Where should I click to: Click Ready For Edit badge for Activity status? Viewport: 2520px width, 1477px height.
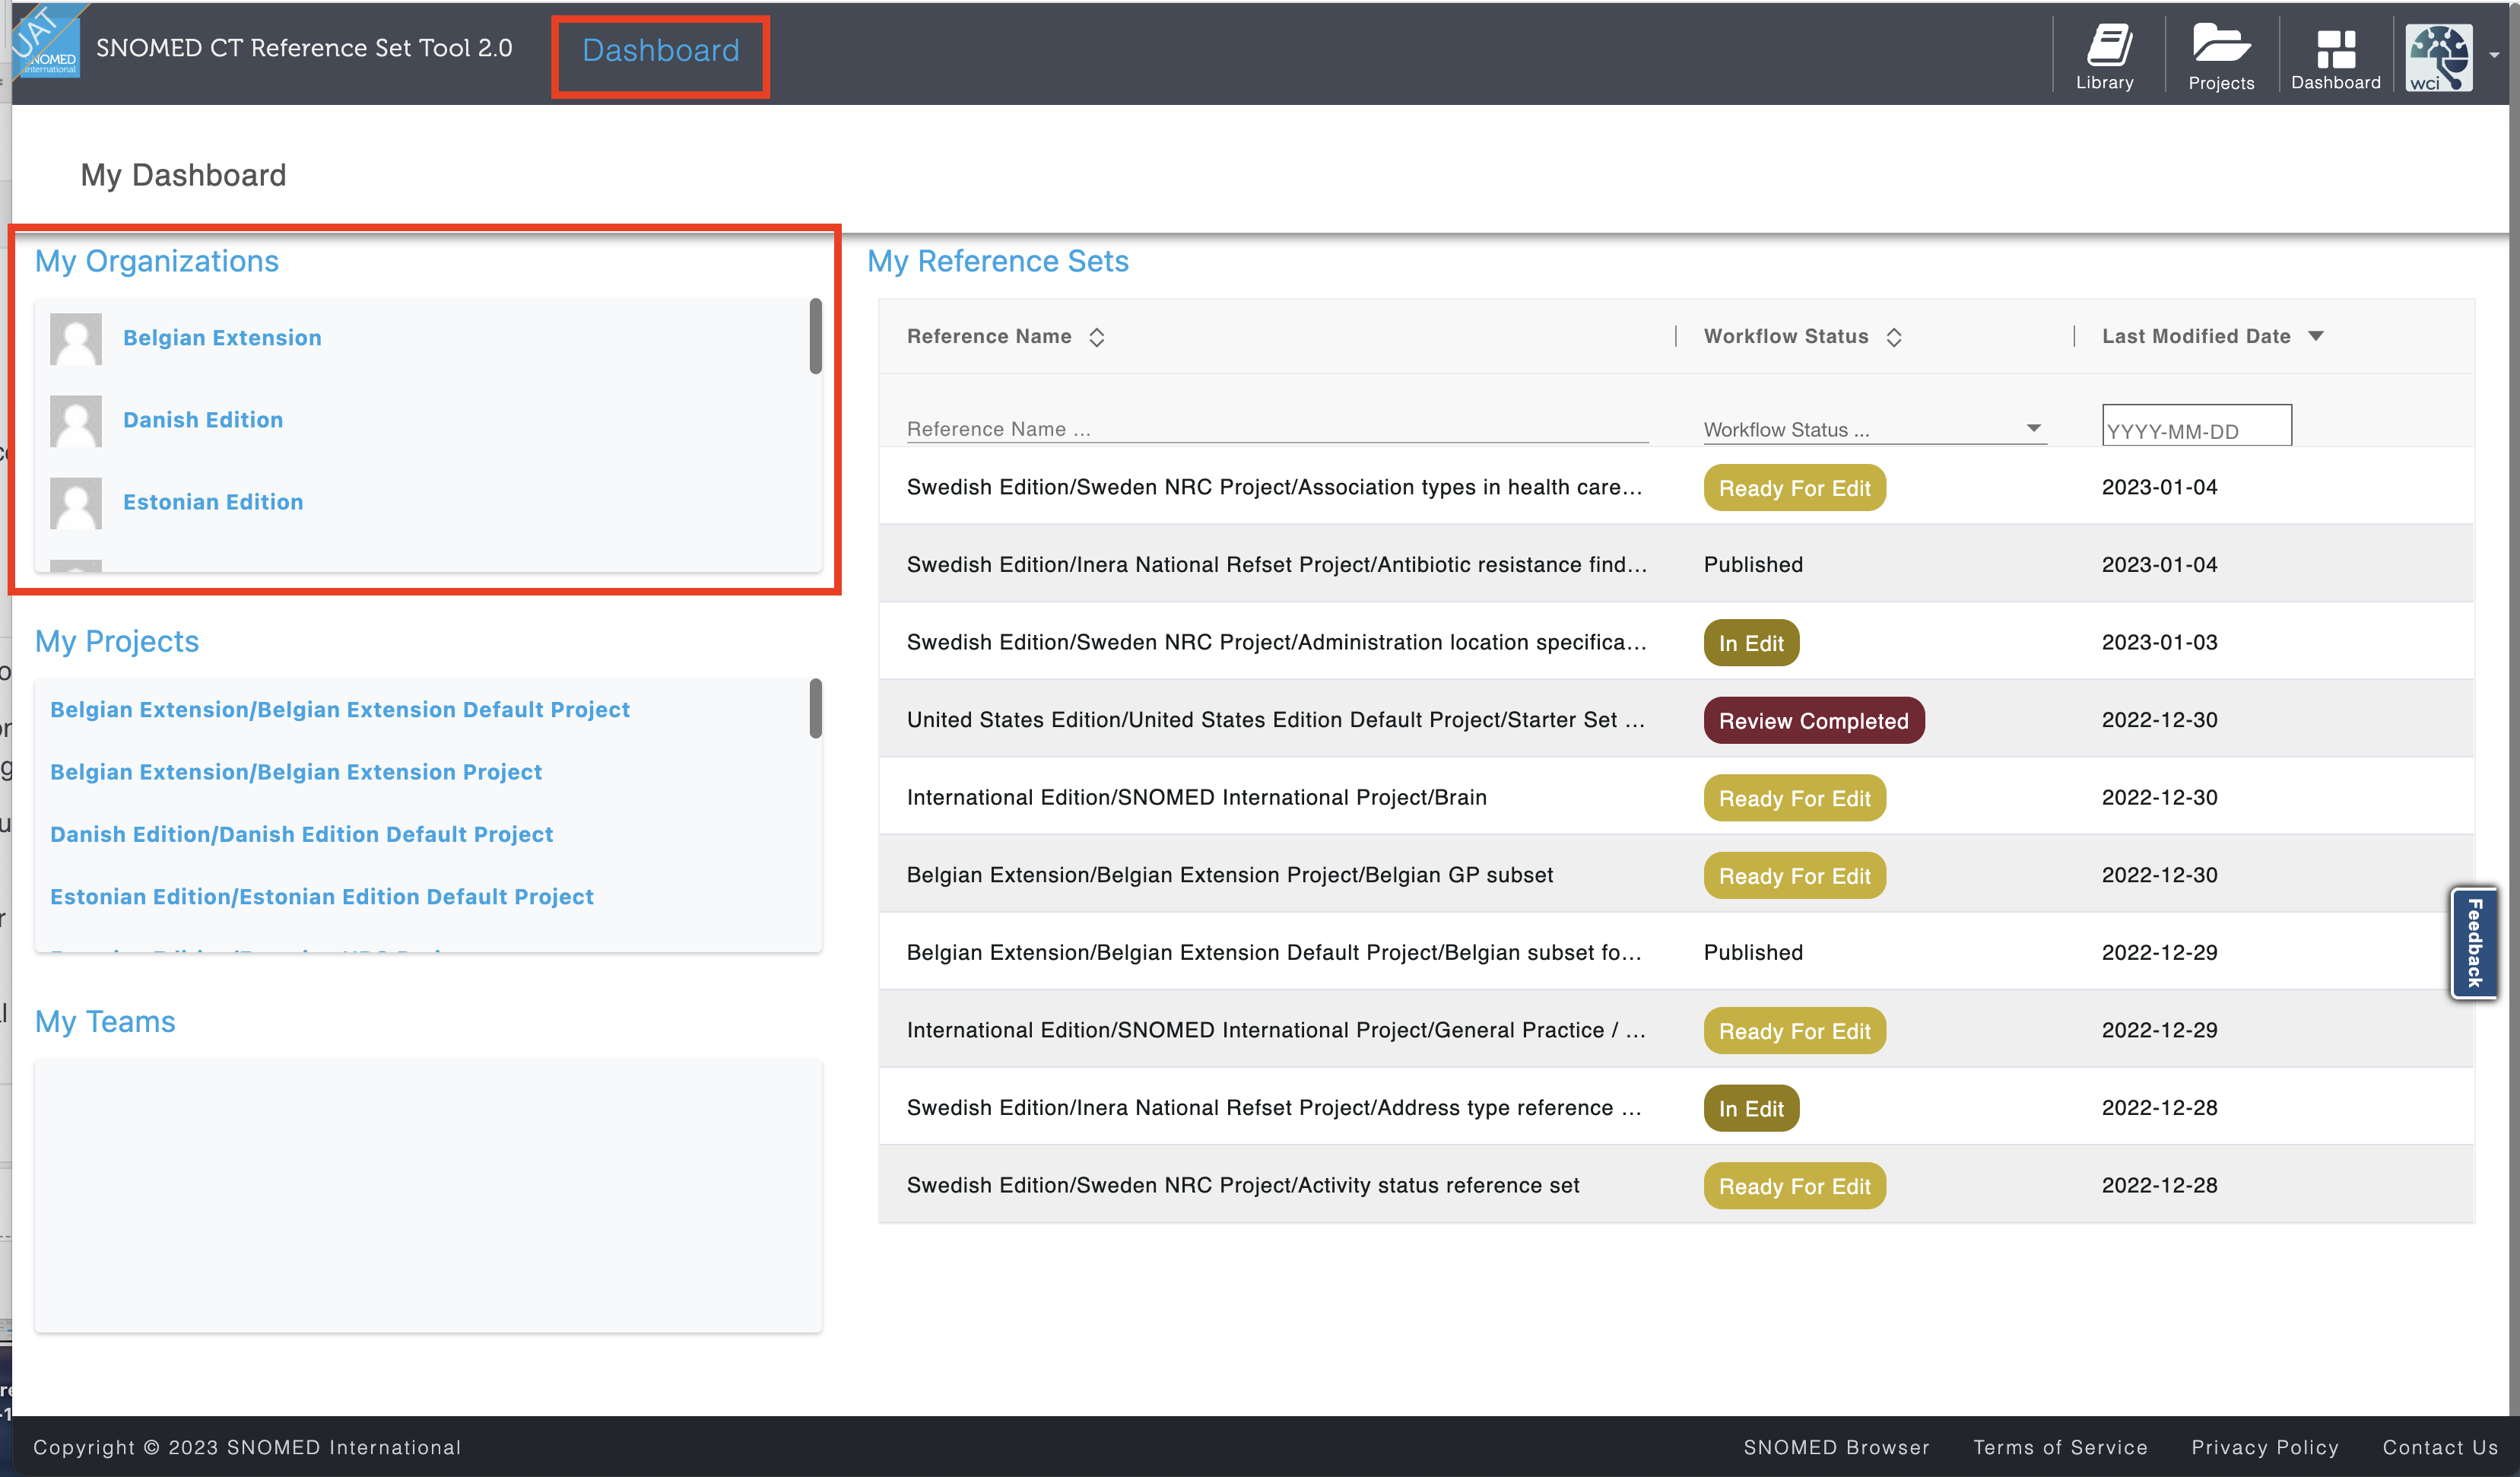(x=1794, y=1186)
